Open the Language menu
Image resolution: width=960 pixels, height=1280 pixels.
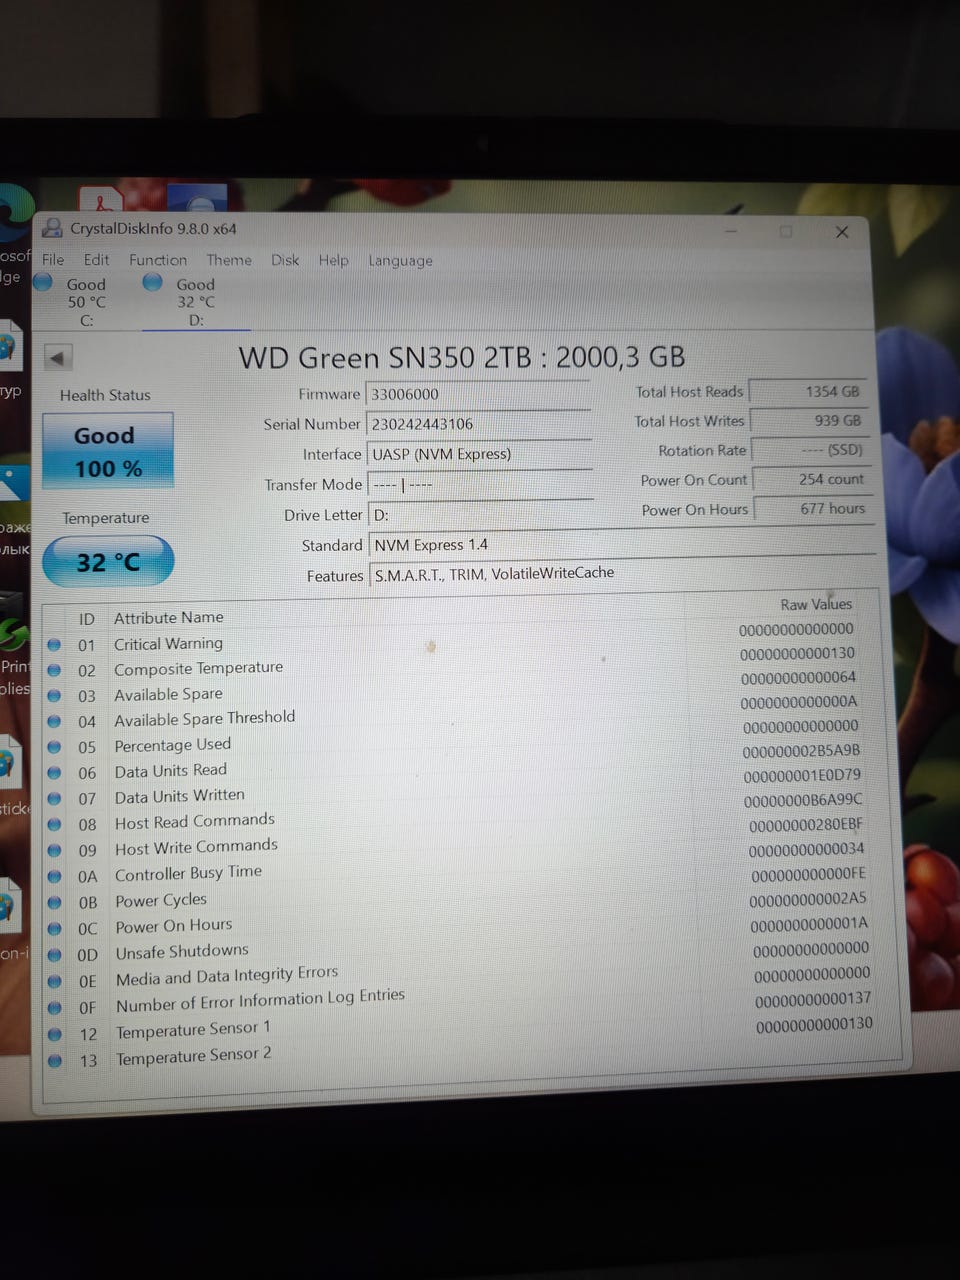pos(400,261)
